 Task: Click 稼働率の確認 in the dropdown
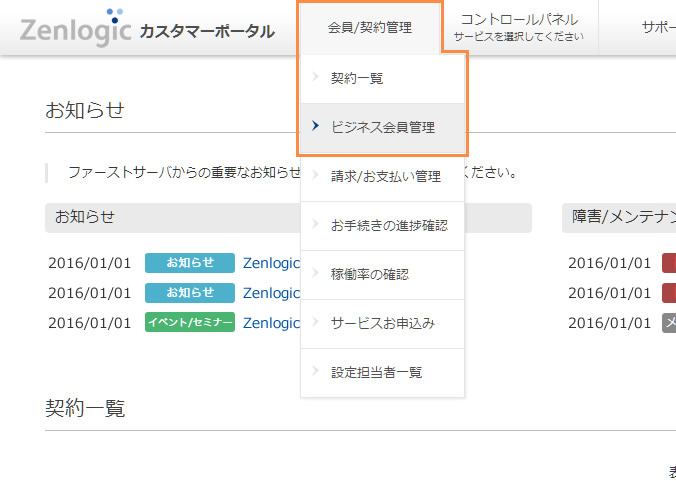click(x=369, y=274)
